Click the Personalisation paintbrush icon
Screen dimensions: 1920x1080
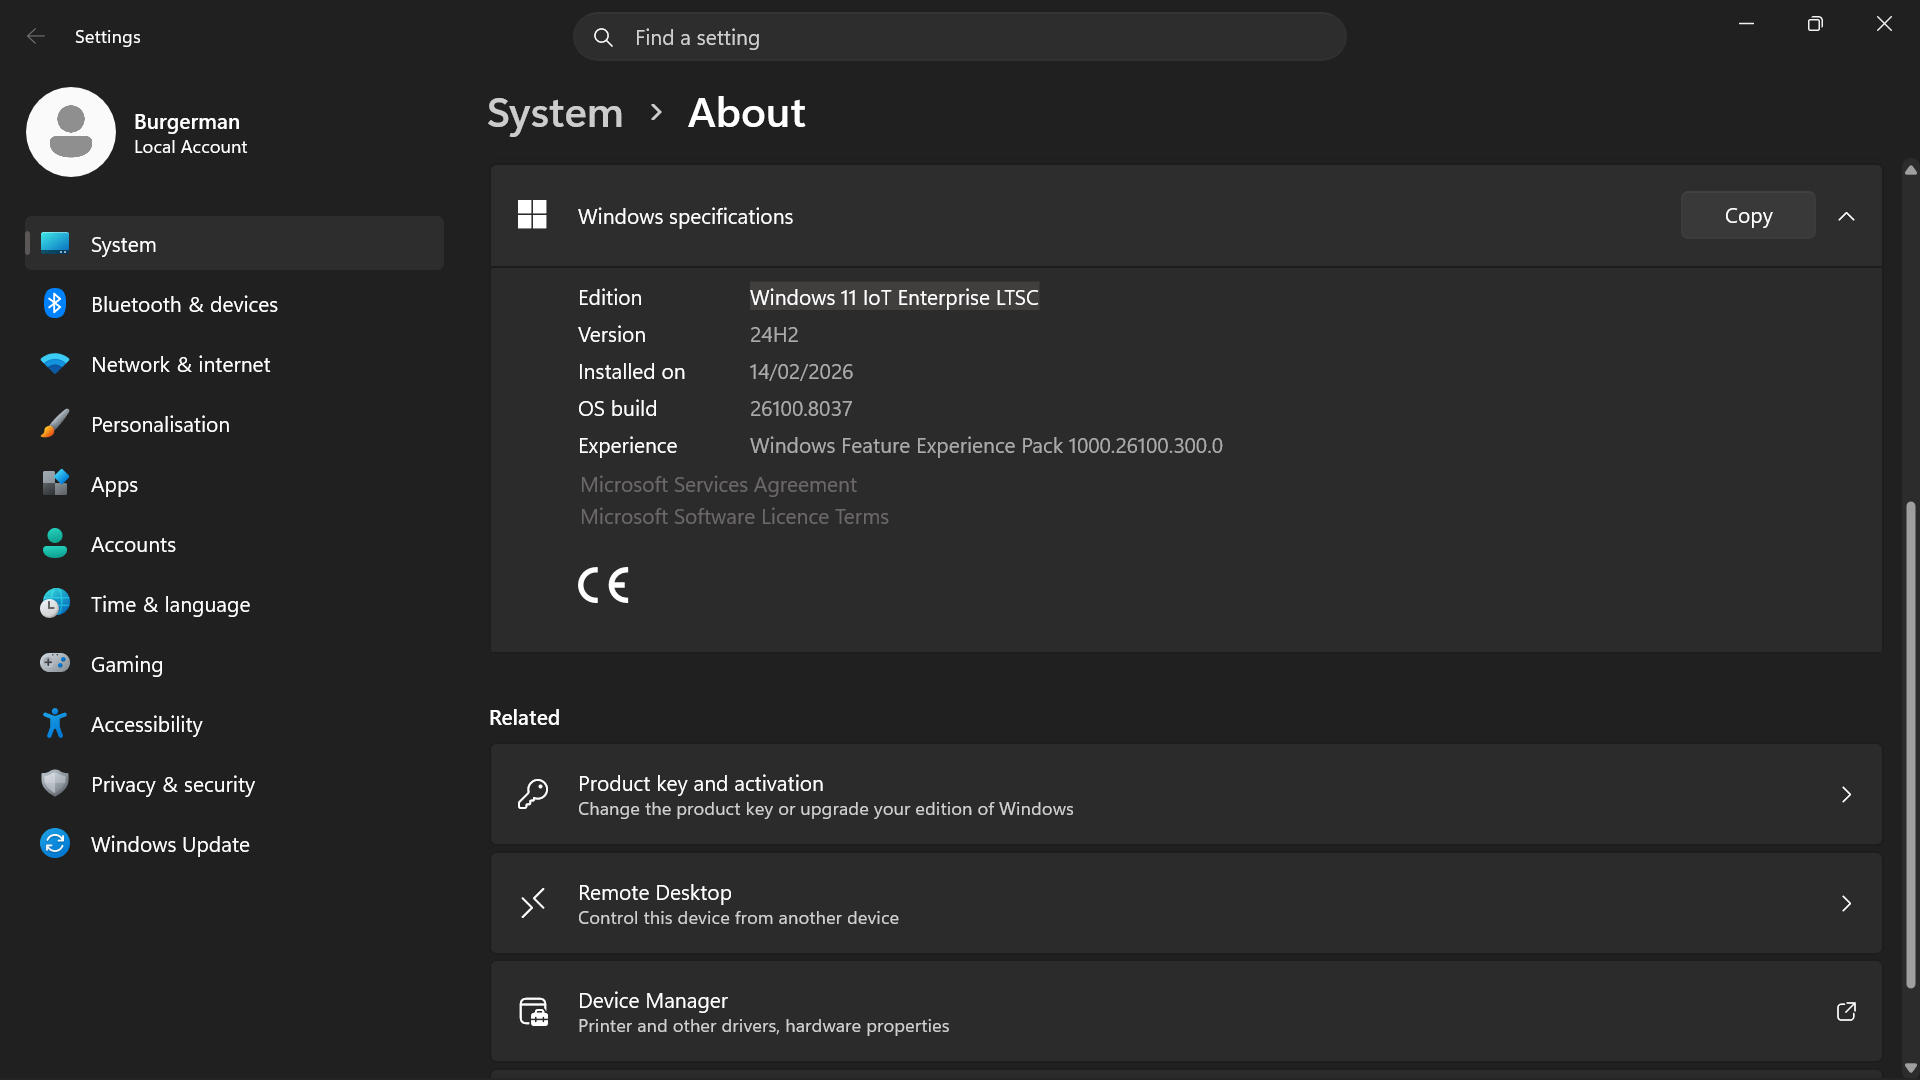click(55, 424)
